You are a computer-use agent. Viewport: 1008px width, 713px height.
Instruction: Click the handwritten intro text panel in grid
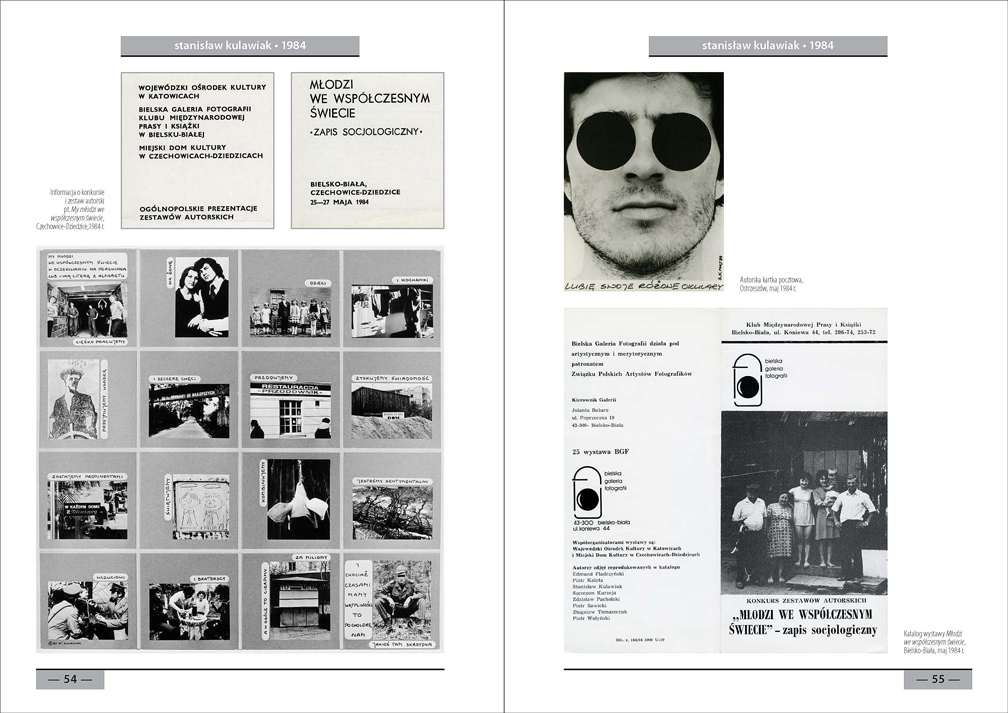pyautogui.click(x=87, y=266)
